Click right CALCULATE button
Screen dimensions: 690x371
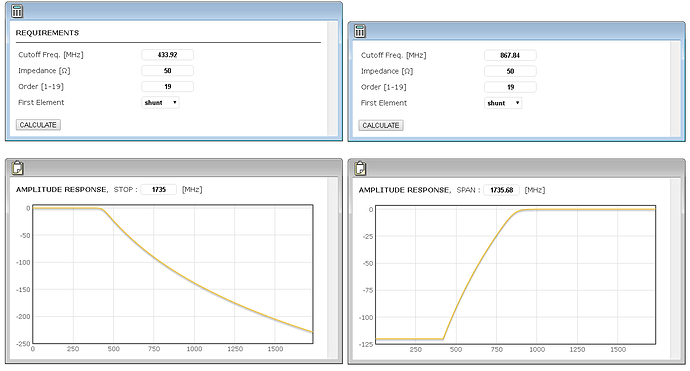tap(381, 125)
